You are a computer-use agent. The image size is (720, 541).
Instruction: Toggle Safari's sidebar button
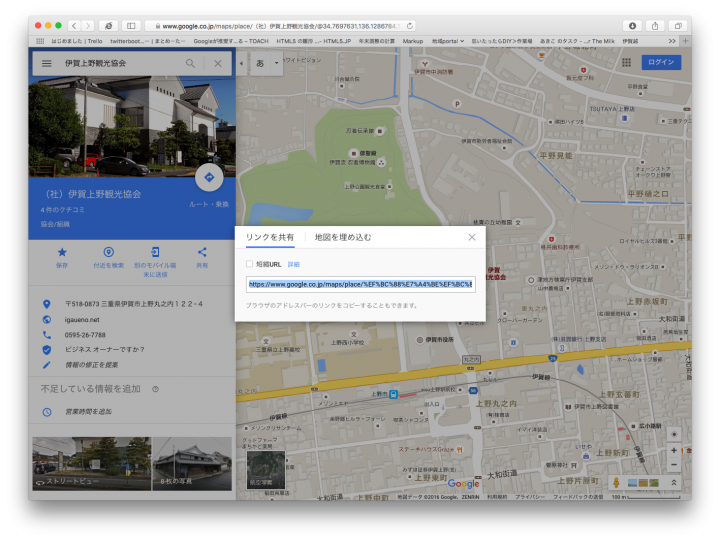[x=131, y=26]
